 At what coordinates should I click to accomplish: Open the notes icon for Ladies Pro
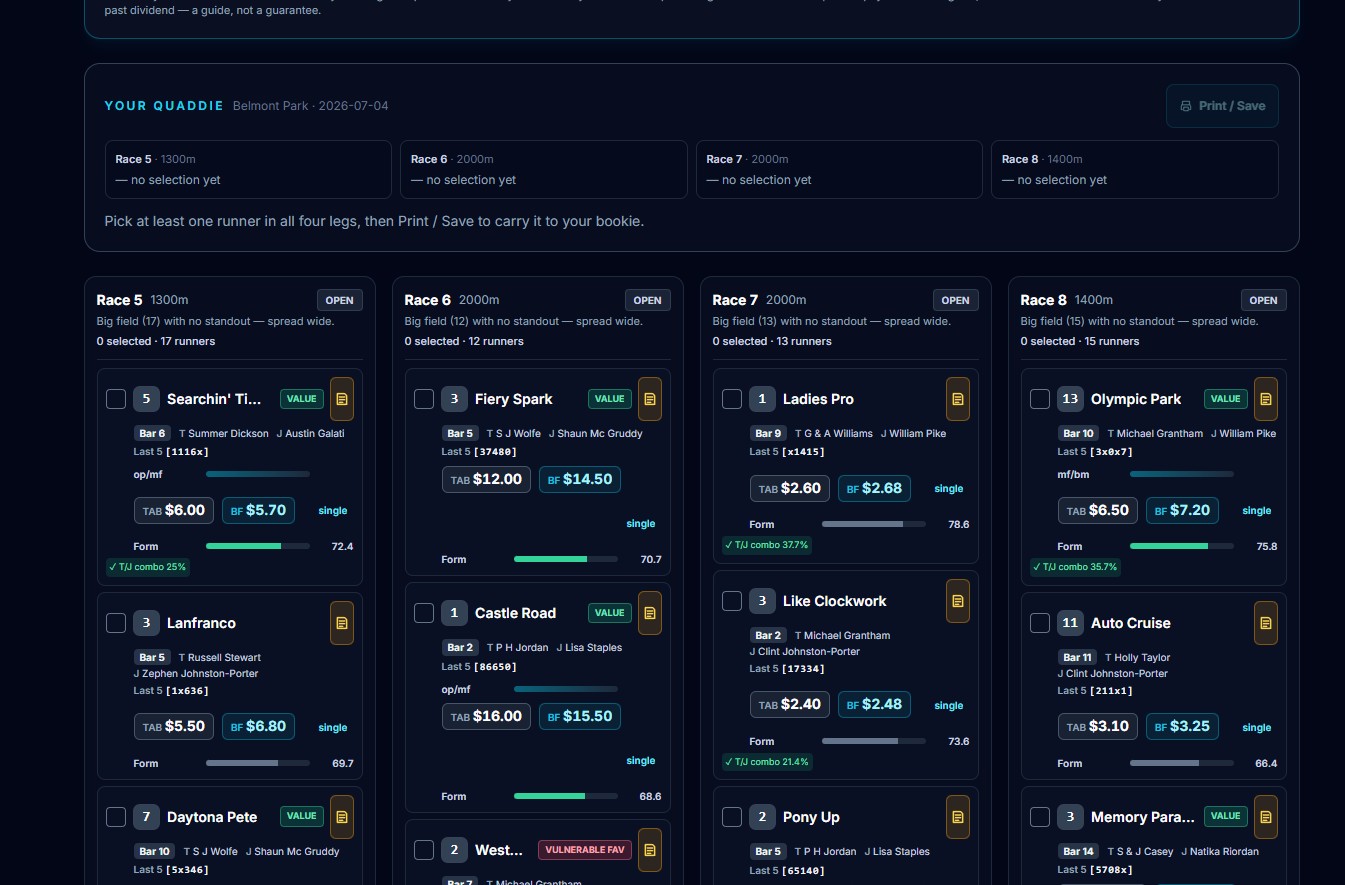(x=958, y=399)
